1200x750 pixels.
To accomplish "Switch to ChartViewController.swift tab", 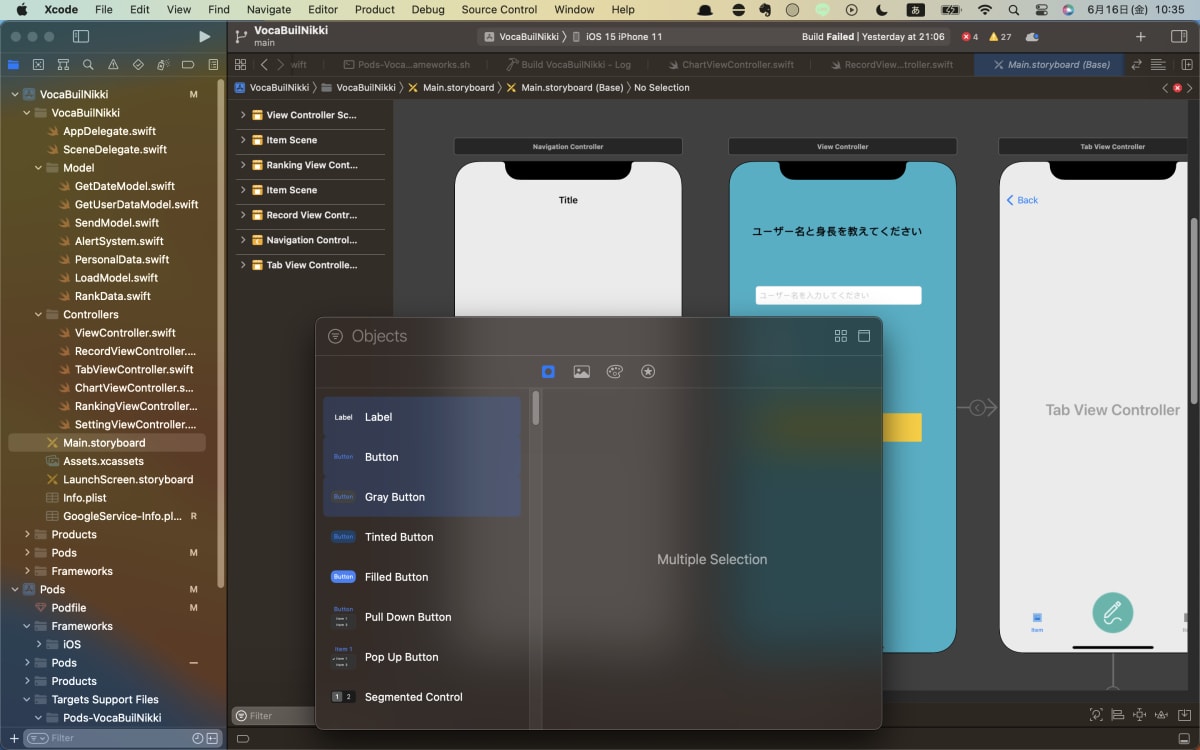I will pyautogui.click(x=729, y=64).
